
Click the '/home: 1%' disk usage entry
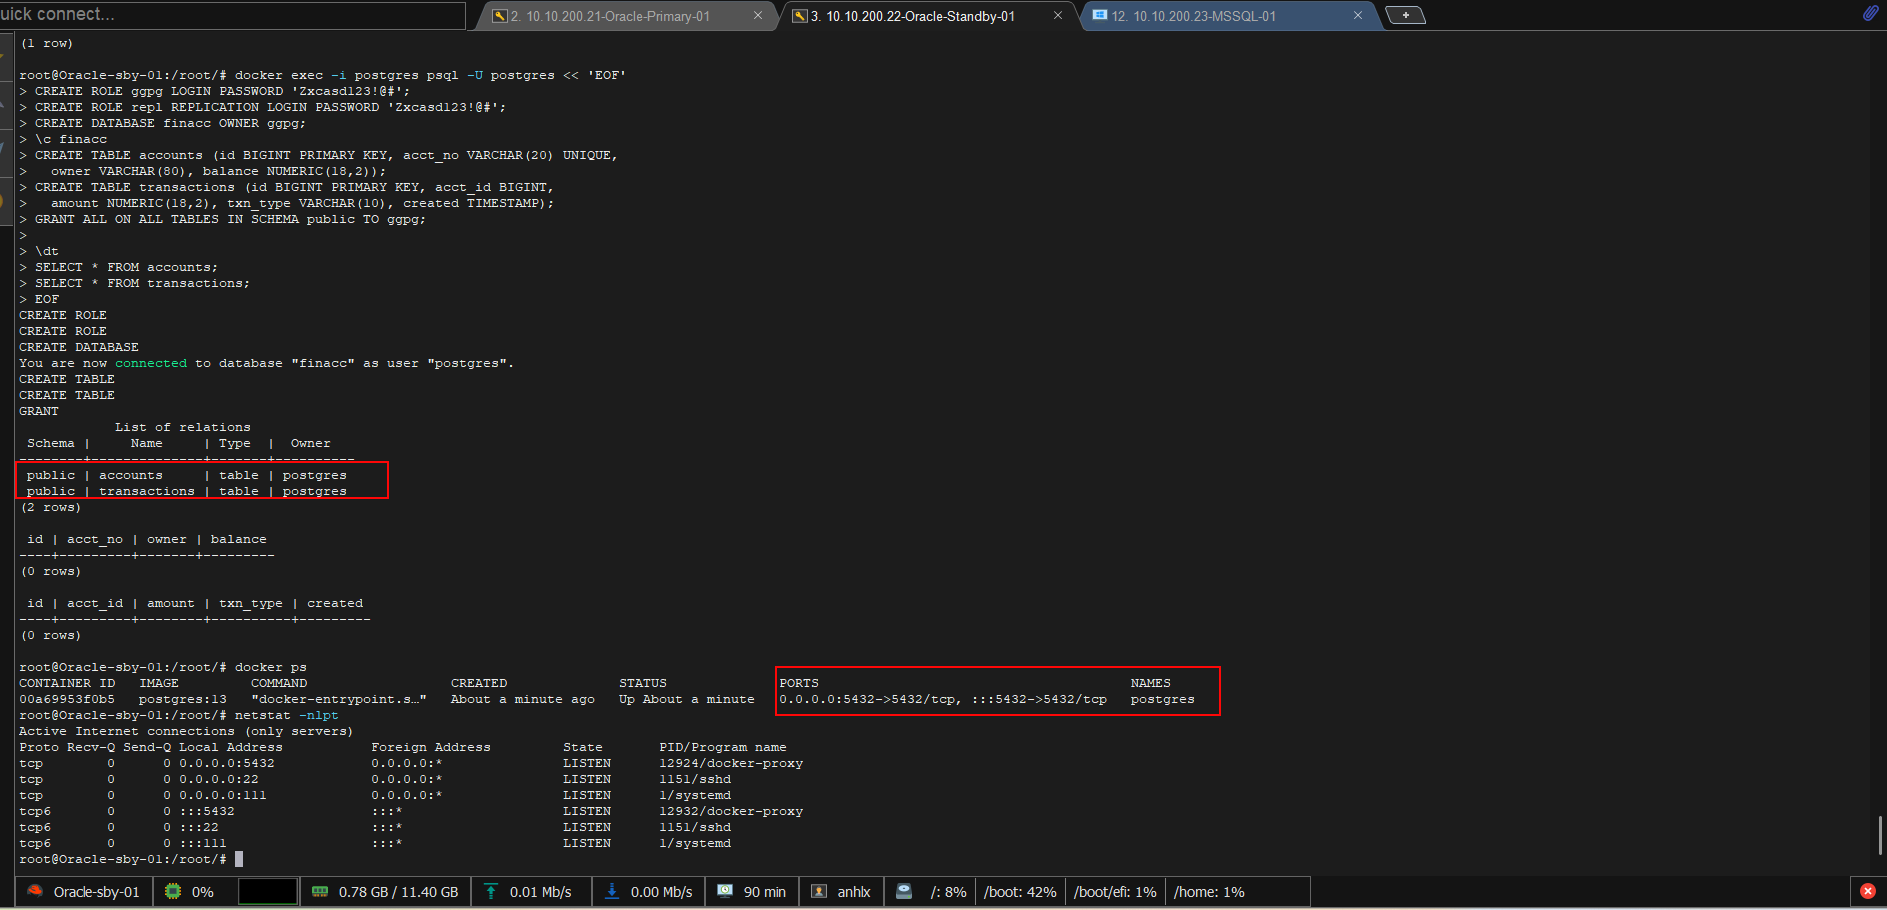(1209, 892)
